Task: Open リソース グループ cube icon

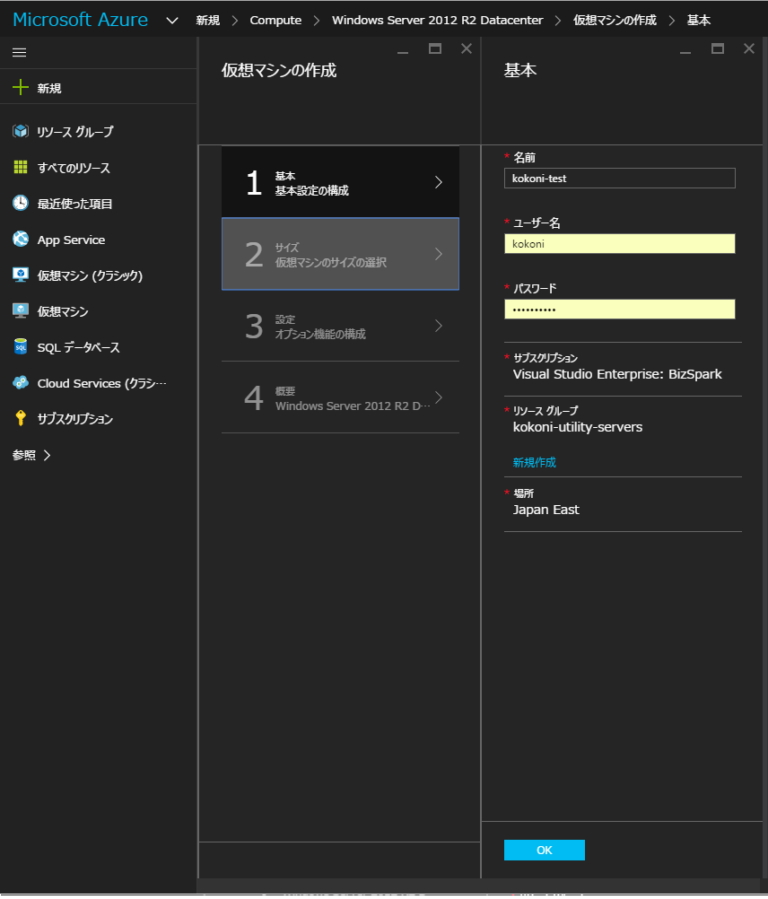Action: pyautogui.click(x=21, y=131)
